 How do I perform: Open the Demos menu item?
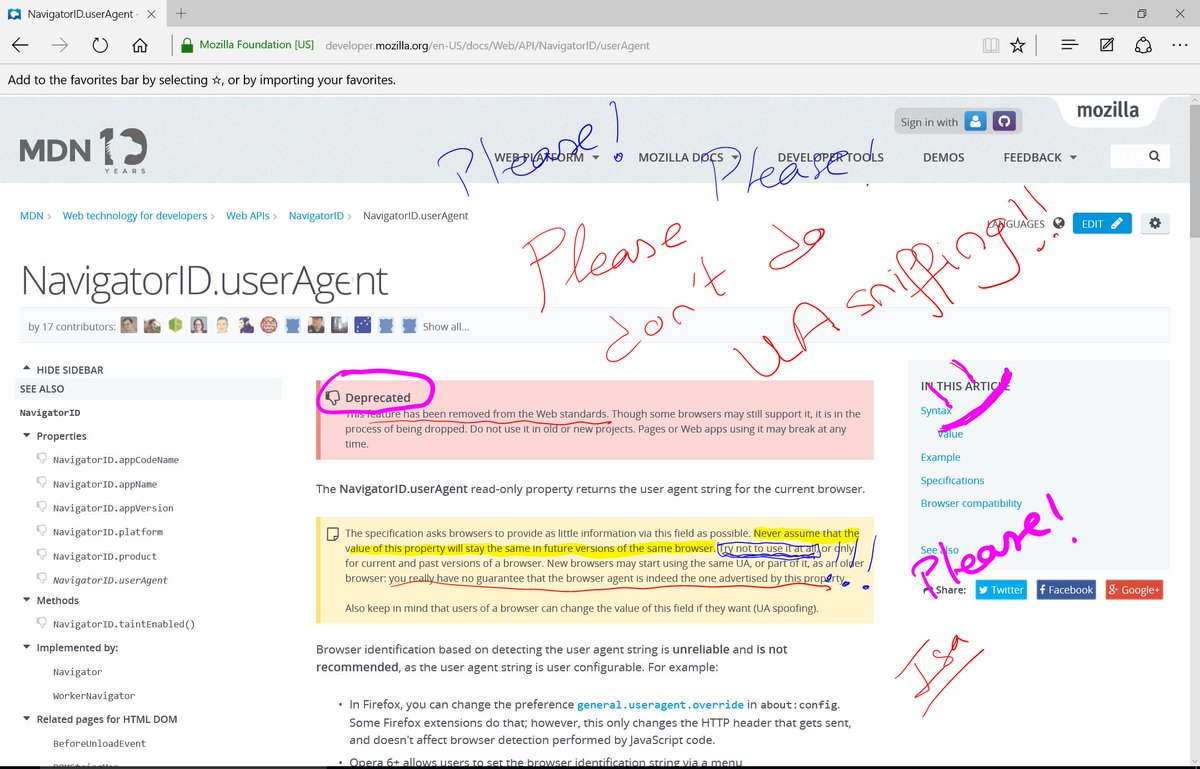(x=943, y=157)
